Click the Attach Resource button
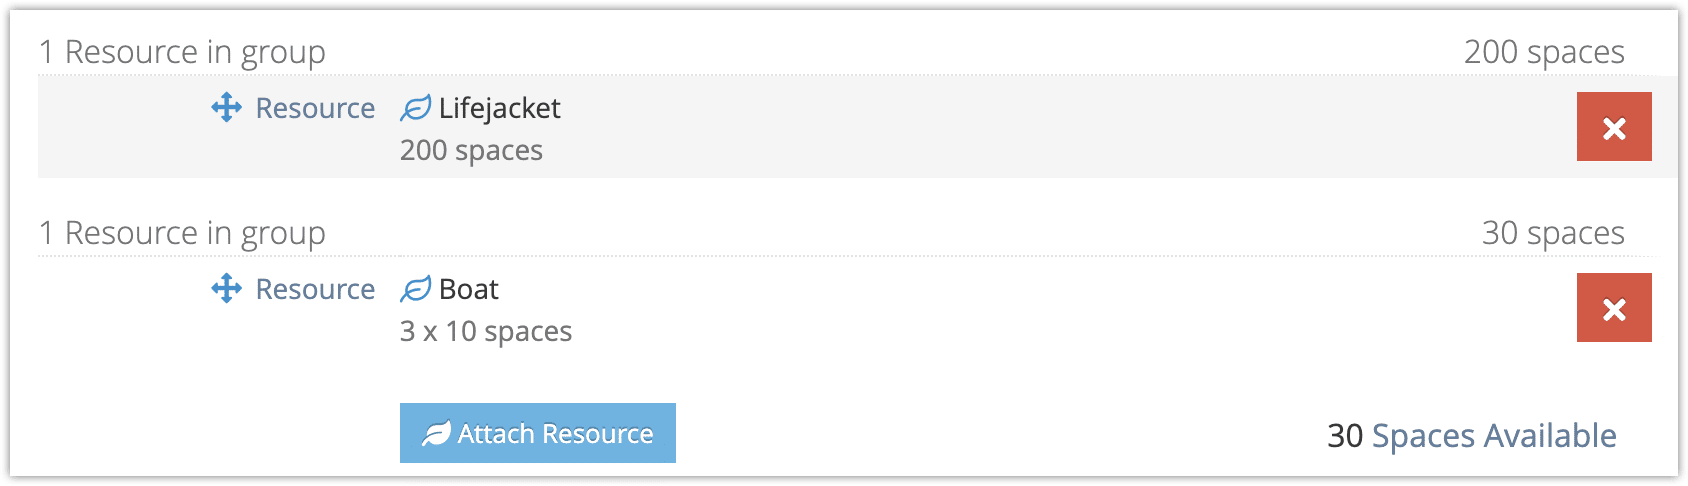1688x486 pixels. point(538,433)
